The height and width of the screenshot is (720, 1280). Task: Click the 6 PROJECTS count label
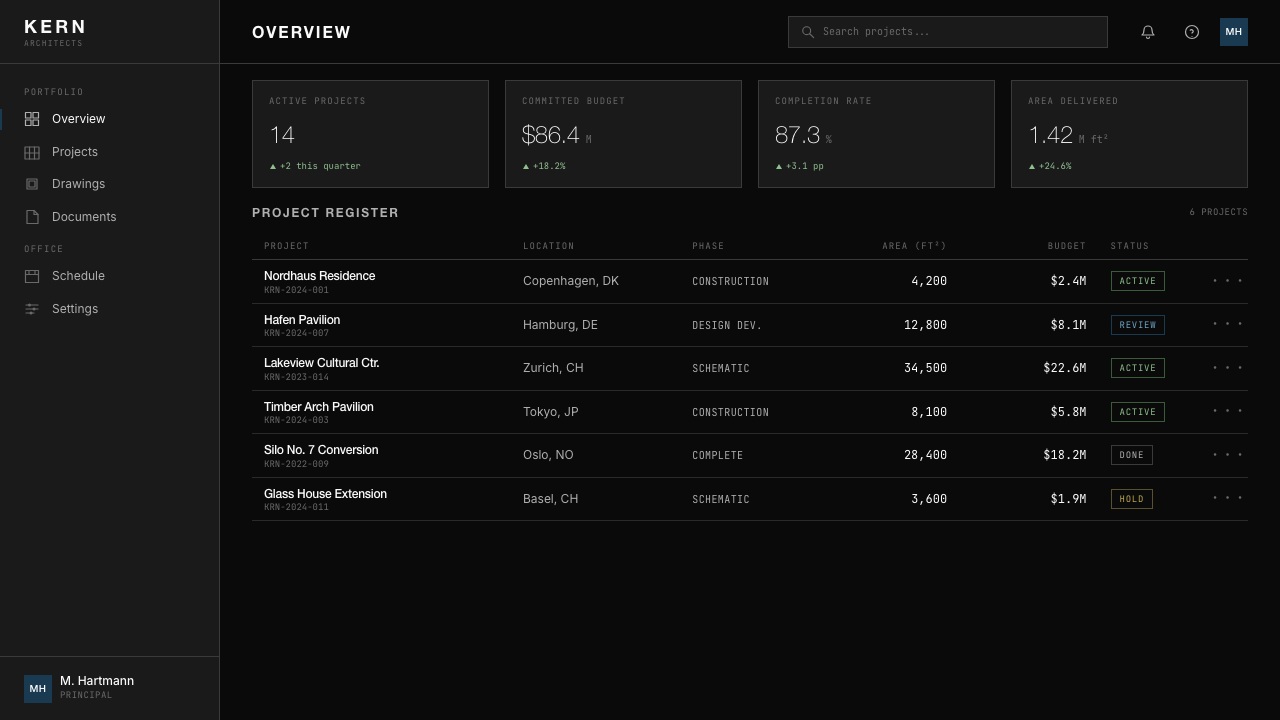point(1218,212)
